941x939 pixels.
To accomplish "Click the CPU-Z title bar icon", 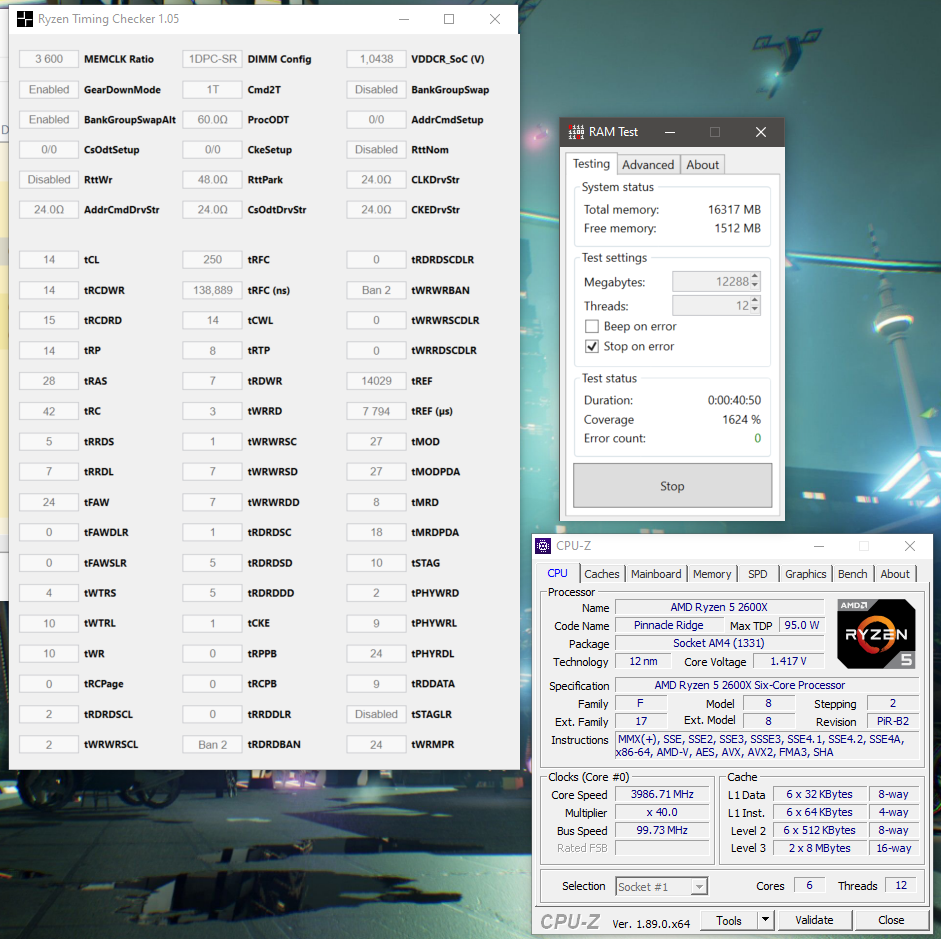I will pos(543,546).
